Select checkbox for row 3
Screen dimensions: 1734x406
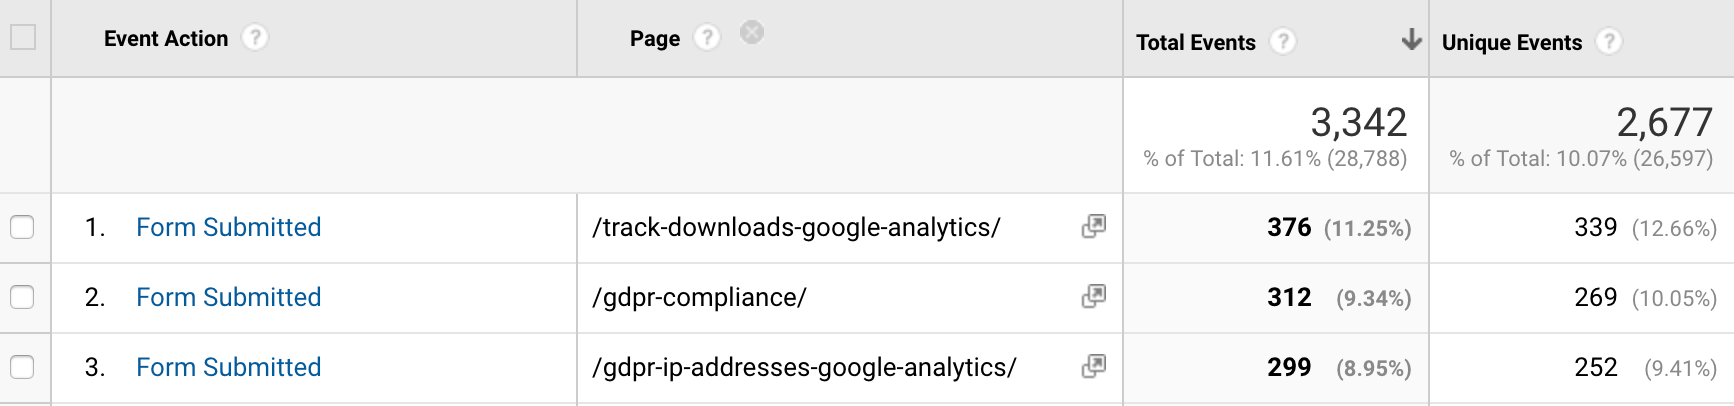(22, 367)
